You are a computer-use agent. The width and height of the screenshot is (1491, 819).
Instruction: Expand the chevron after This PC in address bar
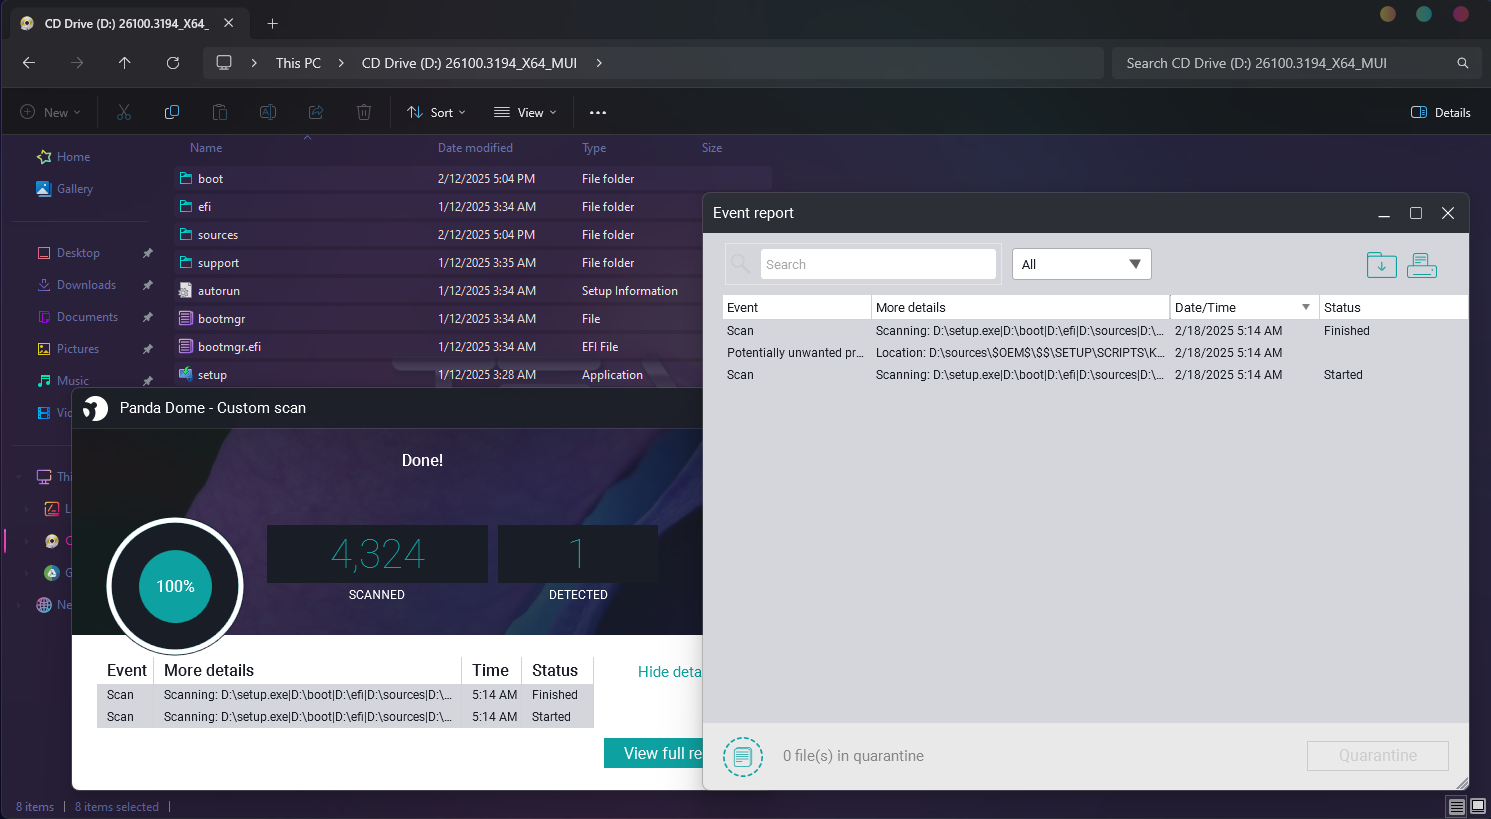pos(341,63)
